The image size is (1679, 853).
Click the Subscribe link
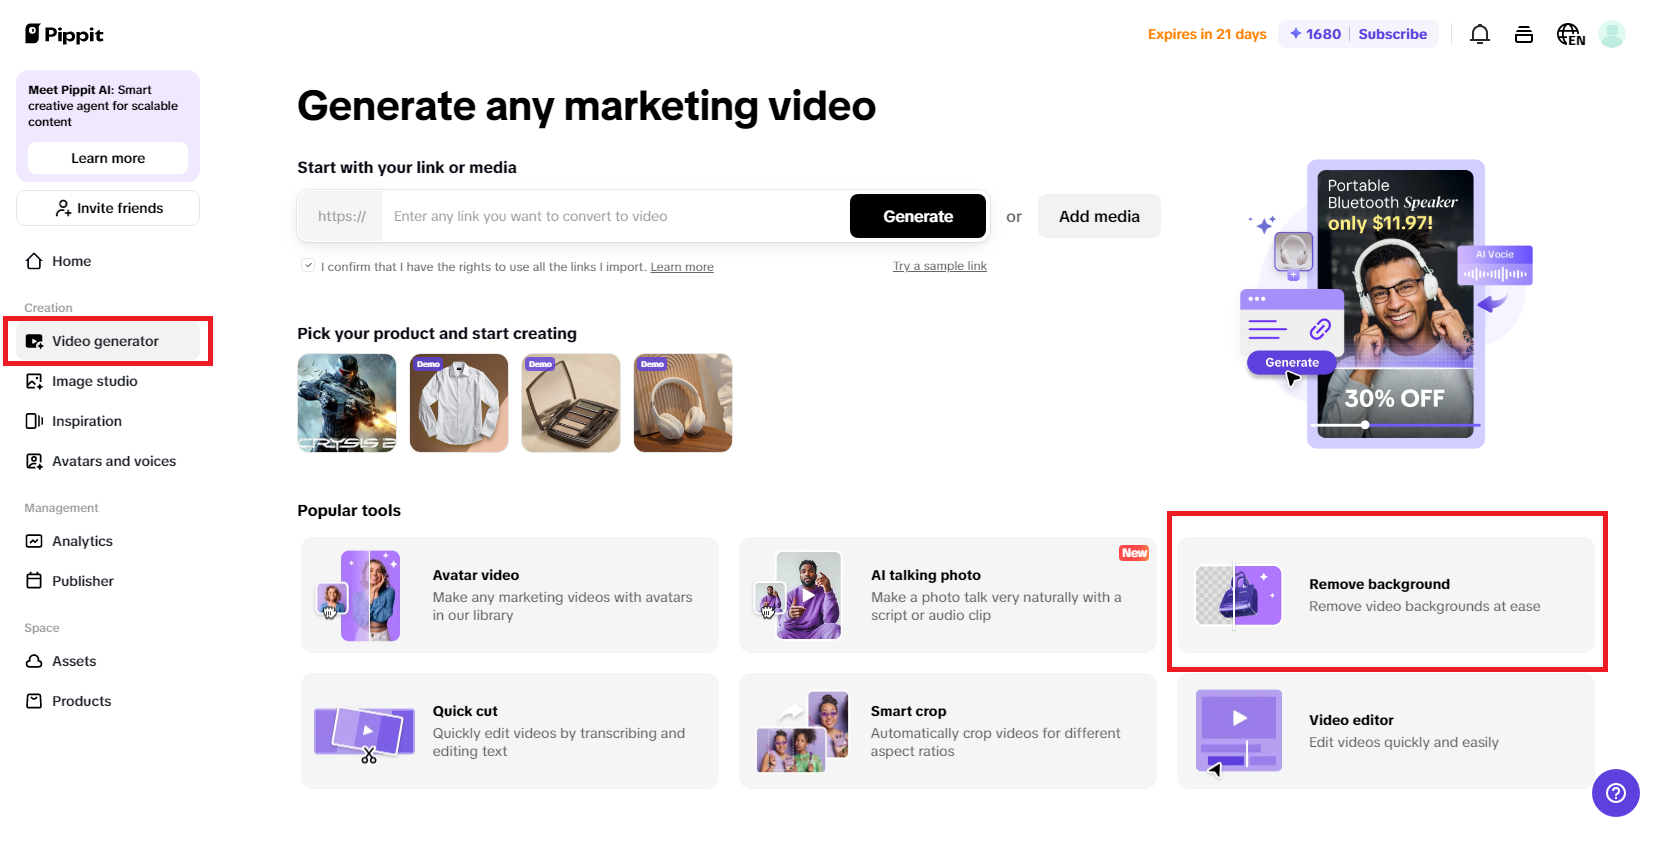tap(1392, 34)
